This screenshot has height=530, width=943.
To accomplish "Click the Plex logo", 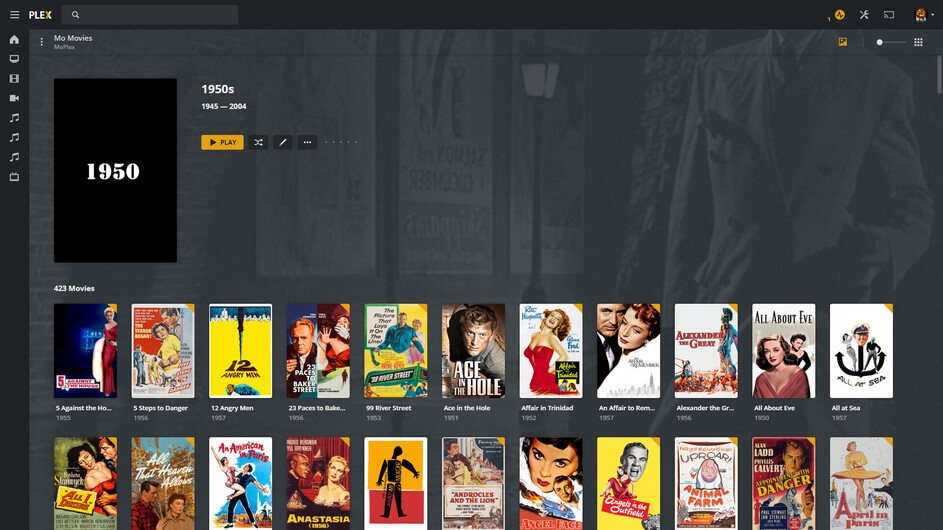I will click(40, 15).
